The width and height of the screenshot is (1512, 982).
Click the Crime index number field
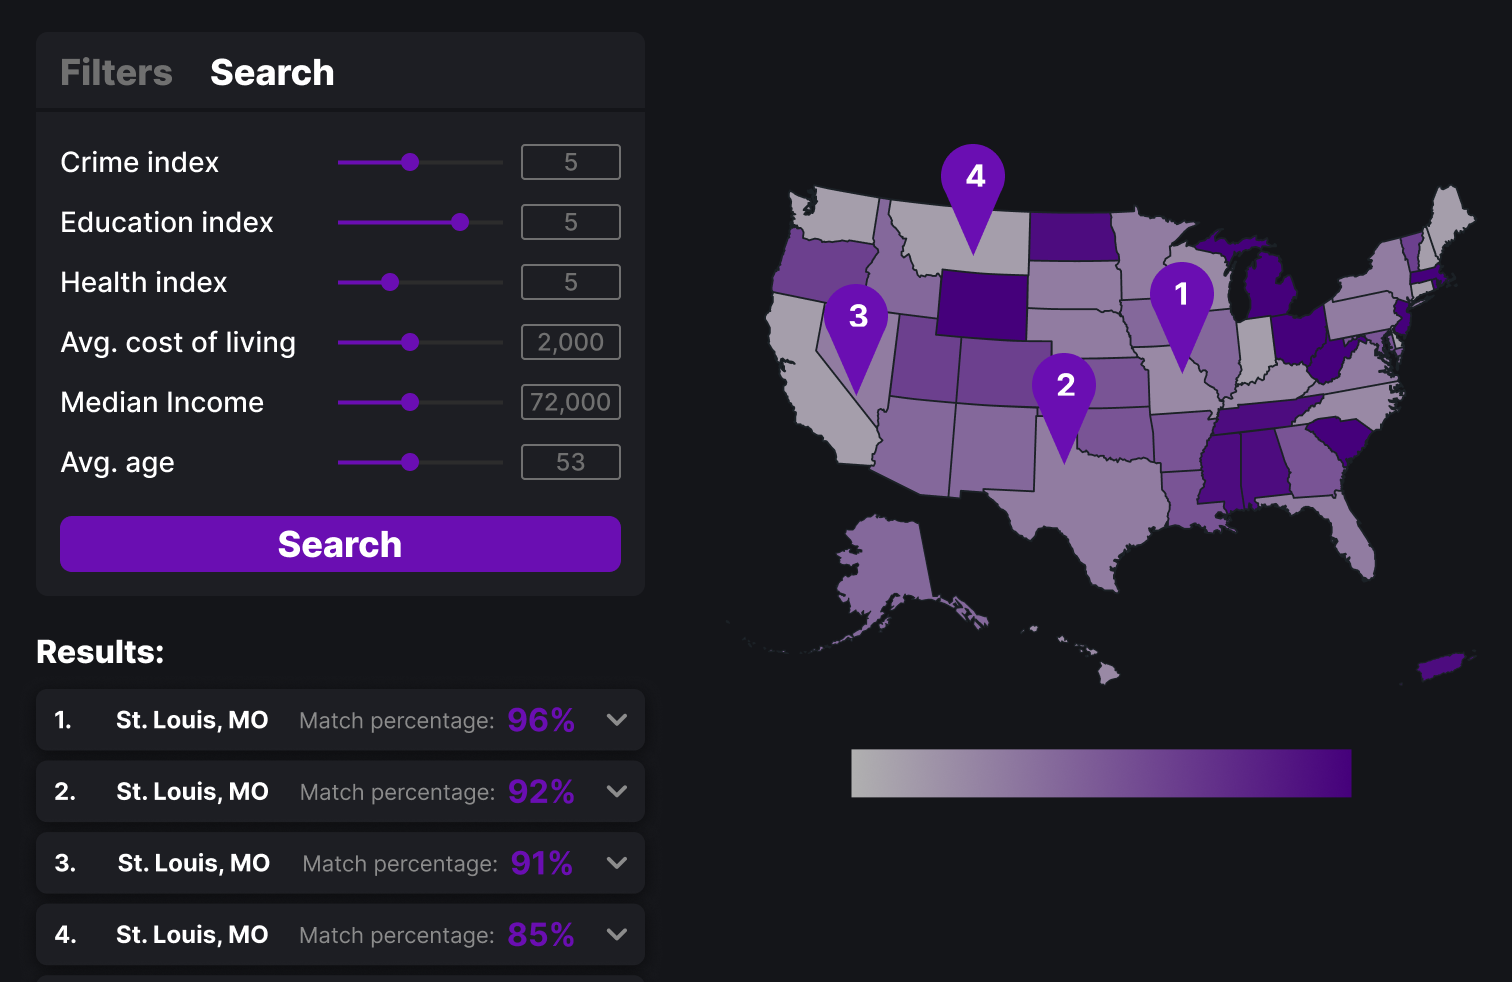(570, 162)
